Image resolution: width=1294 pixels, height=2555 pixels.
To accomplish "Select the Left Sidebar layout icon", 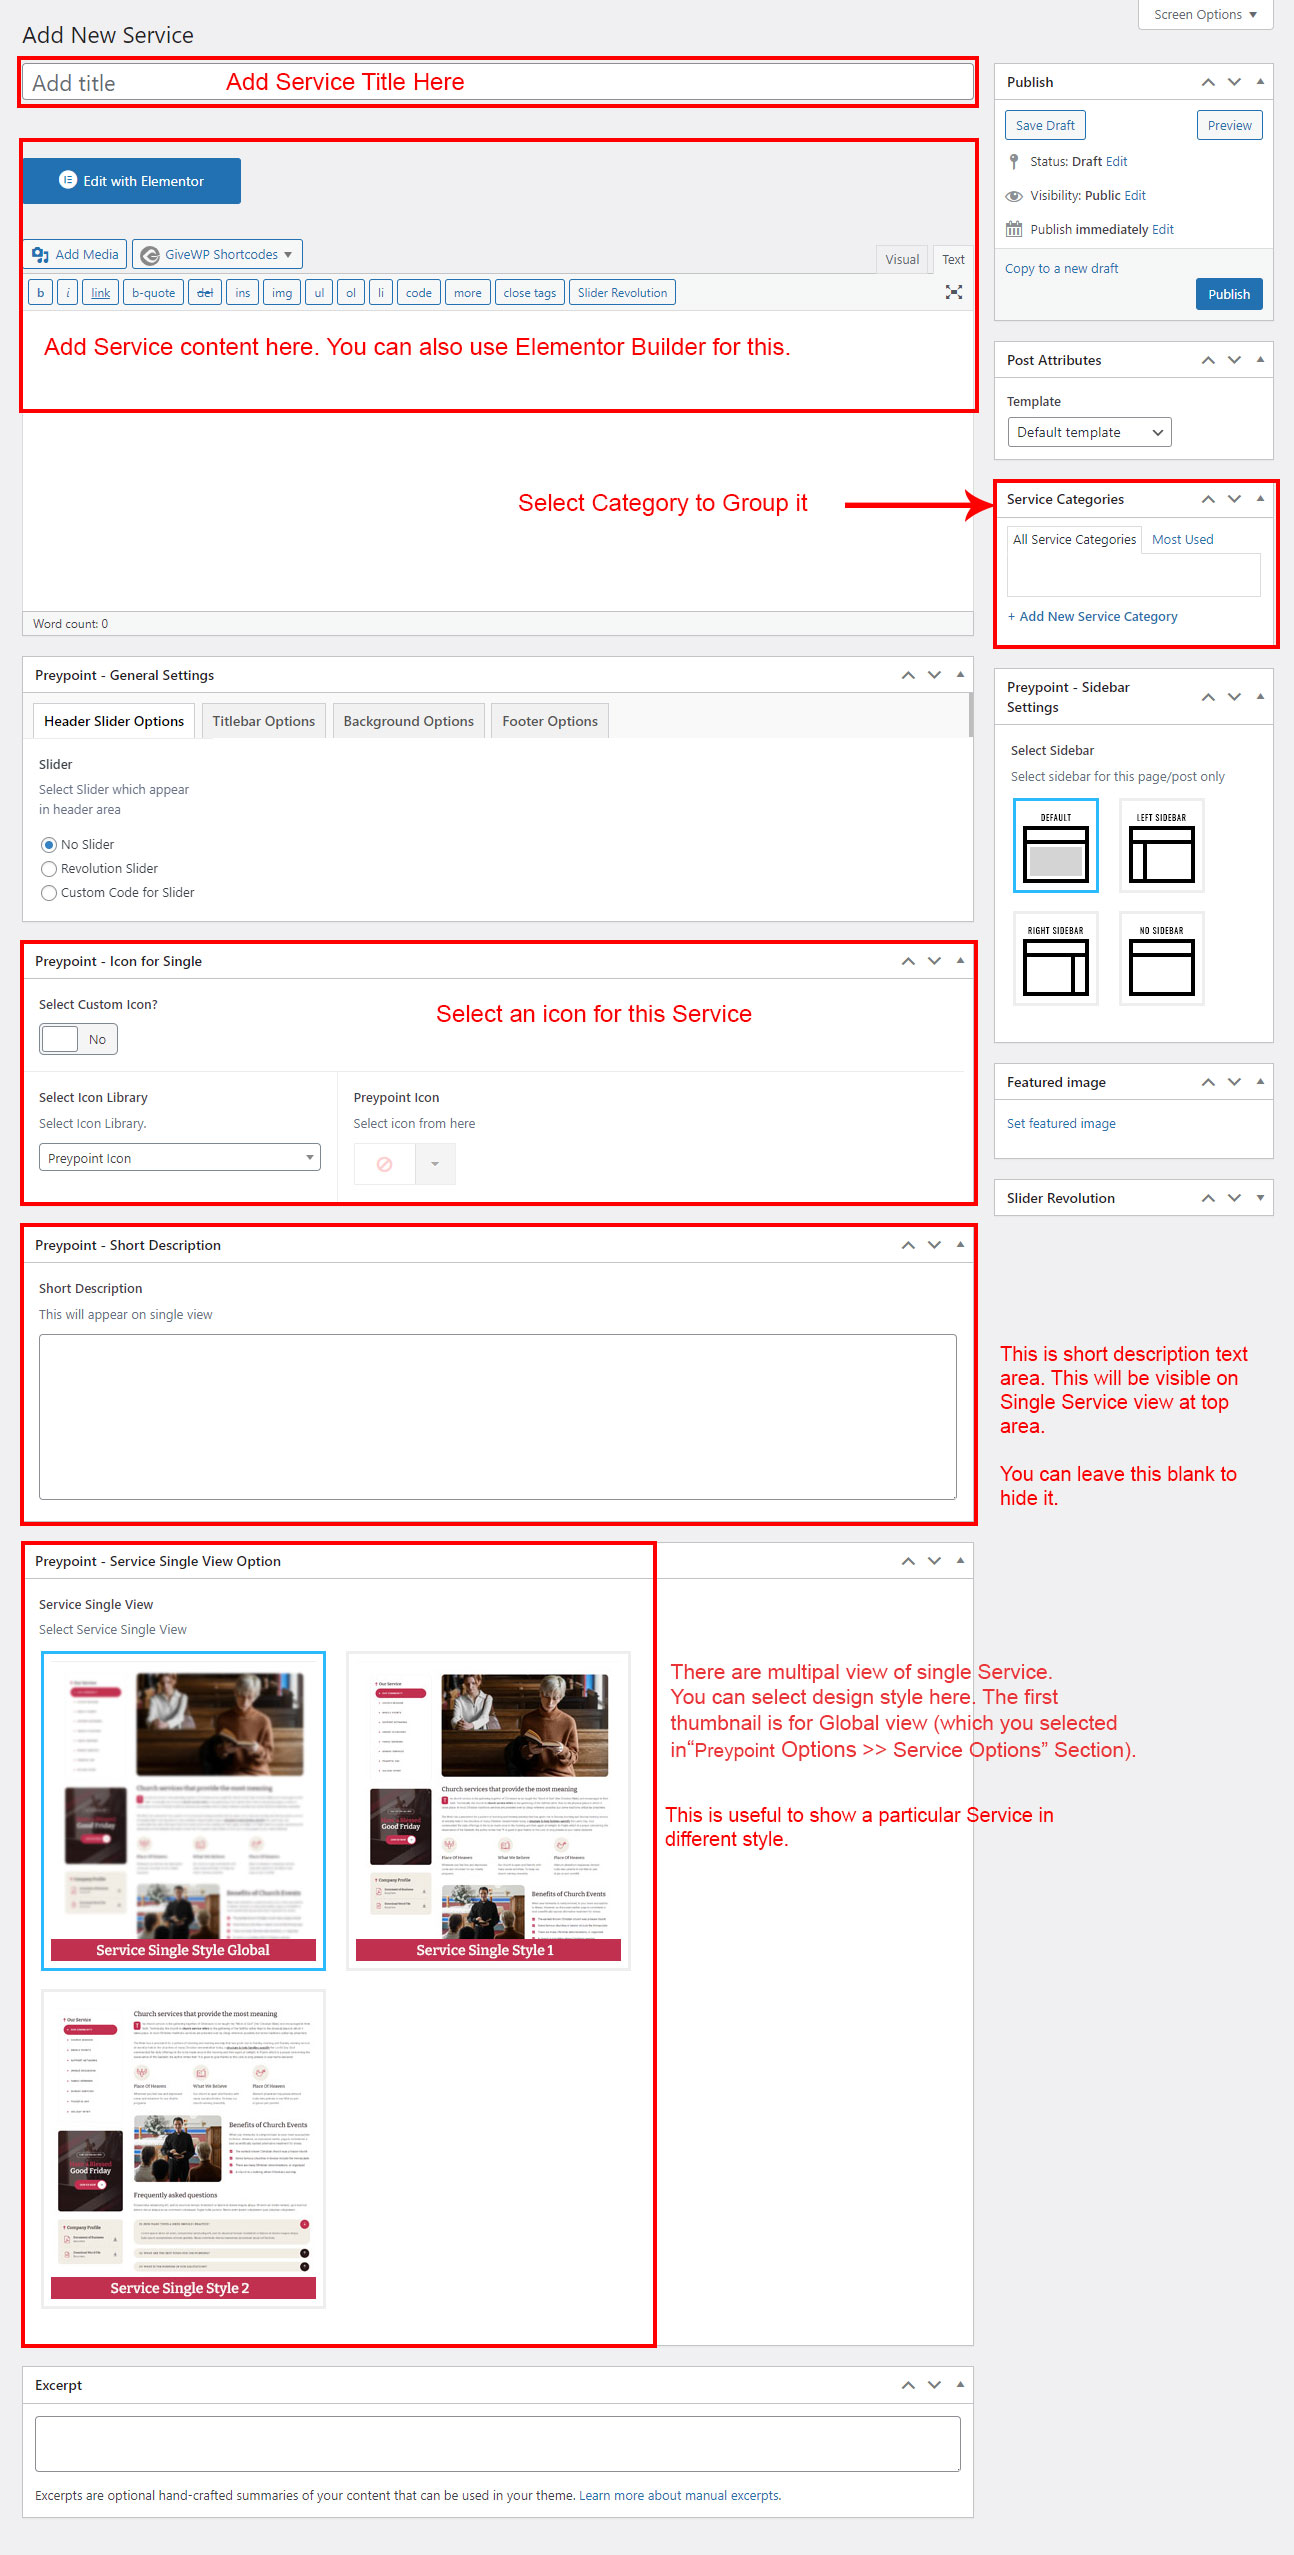I will pos(1161,846).
